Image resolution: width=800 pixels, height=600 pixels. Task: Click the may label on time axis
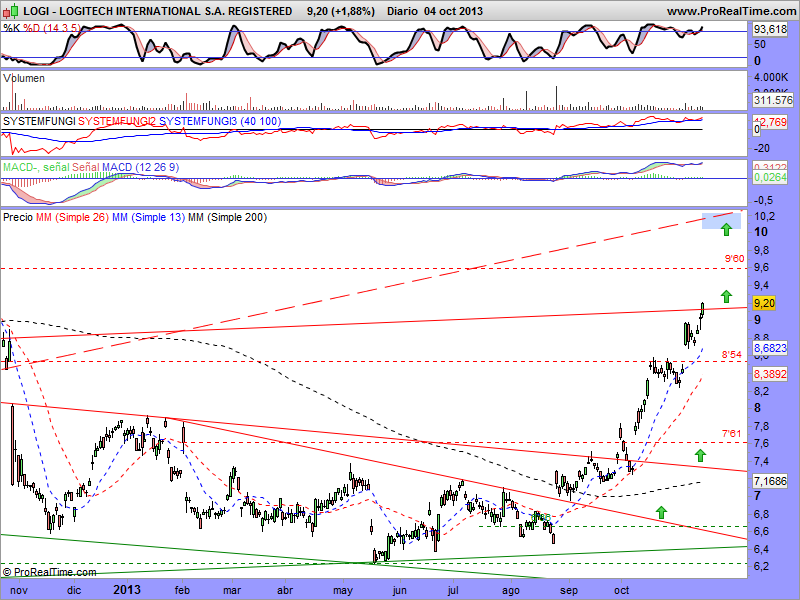[x=343, y=590]
